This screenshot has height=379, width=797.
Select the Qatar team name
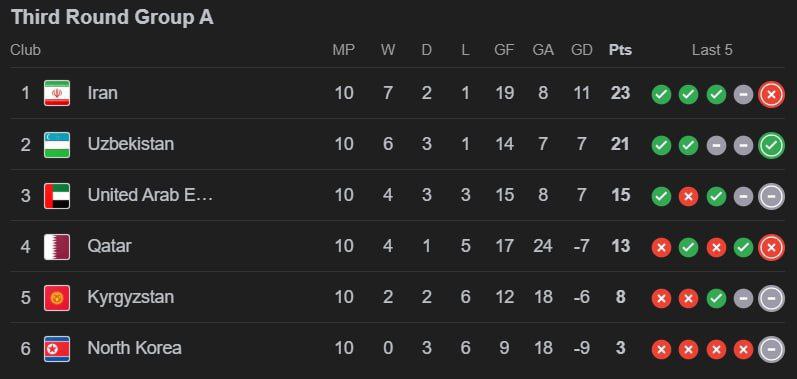click(x=109, y=246)
